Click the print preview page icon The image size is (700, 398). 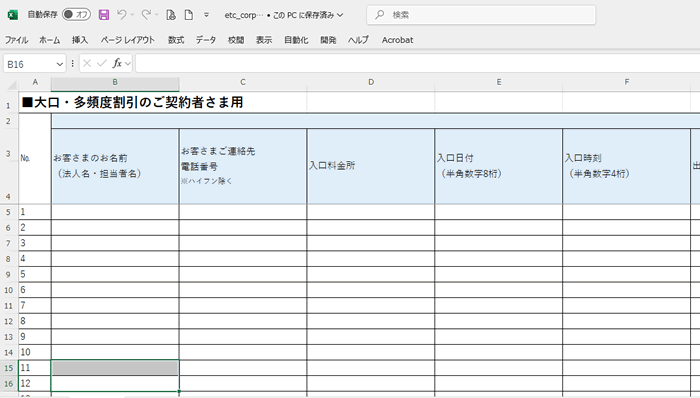(x=171, y=15)
